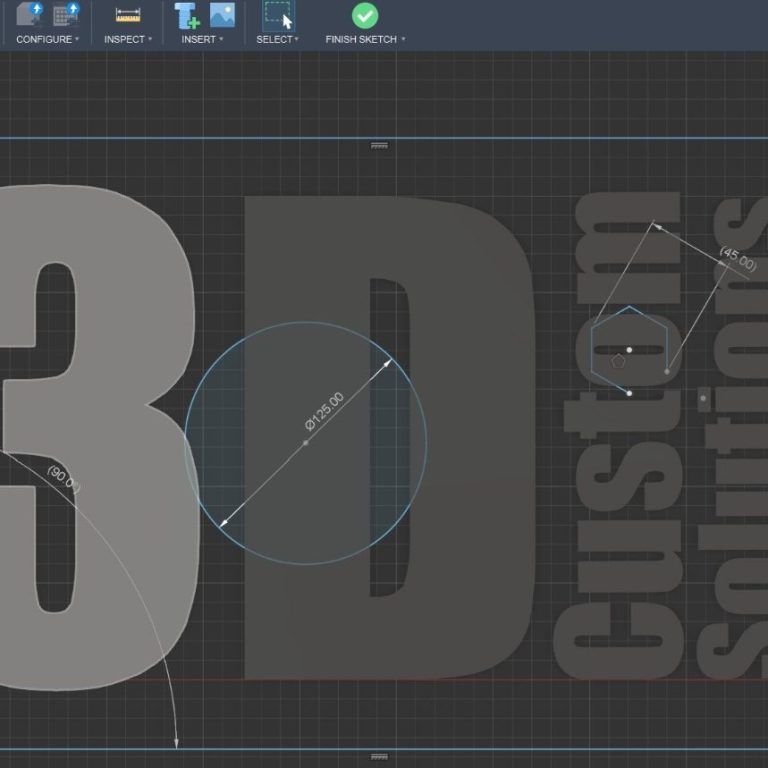Click the Insert bolt icon with green plus
The height and width of the screenshot is (768, 768).
pyautogui.click(x=186, y=15)
